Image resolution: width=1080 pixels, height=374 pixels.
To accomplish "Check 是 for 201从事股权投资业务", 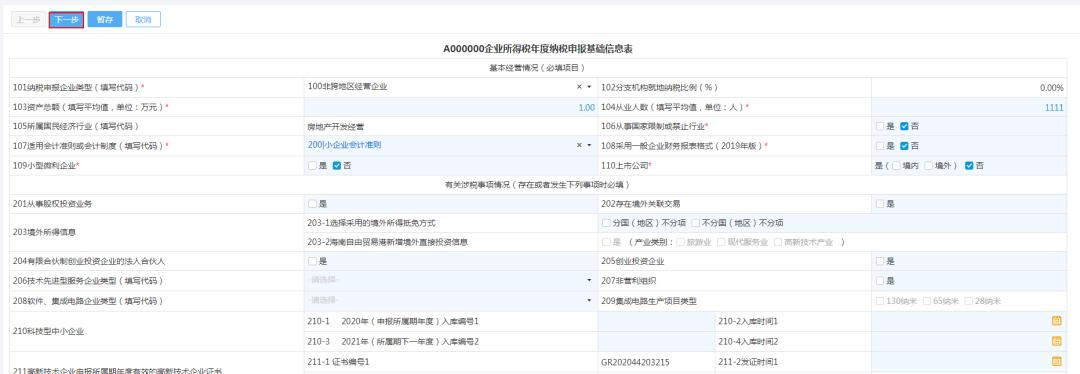I will click(313, 204).
